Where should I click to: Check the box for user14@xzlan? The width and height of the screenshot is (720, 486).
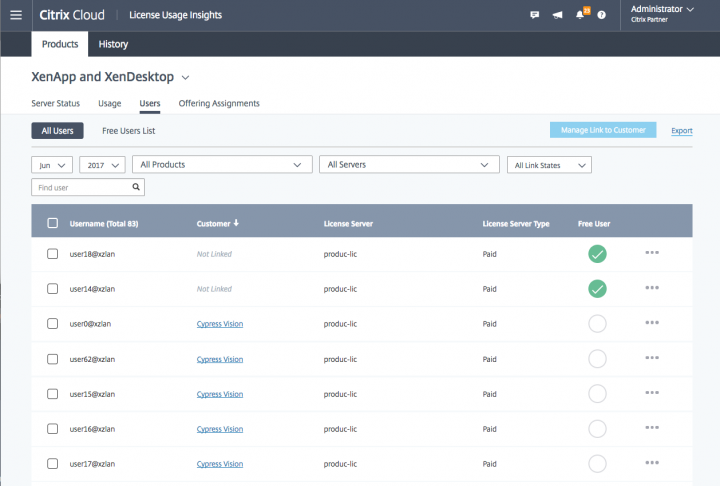pyautogui.click(x=53, y=289)
